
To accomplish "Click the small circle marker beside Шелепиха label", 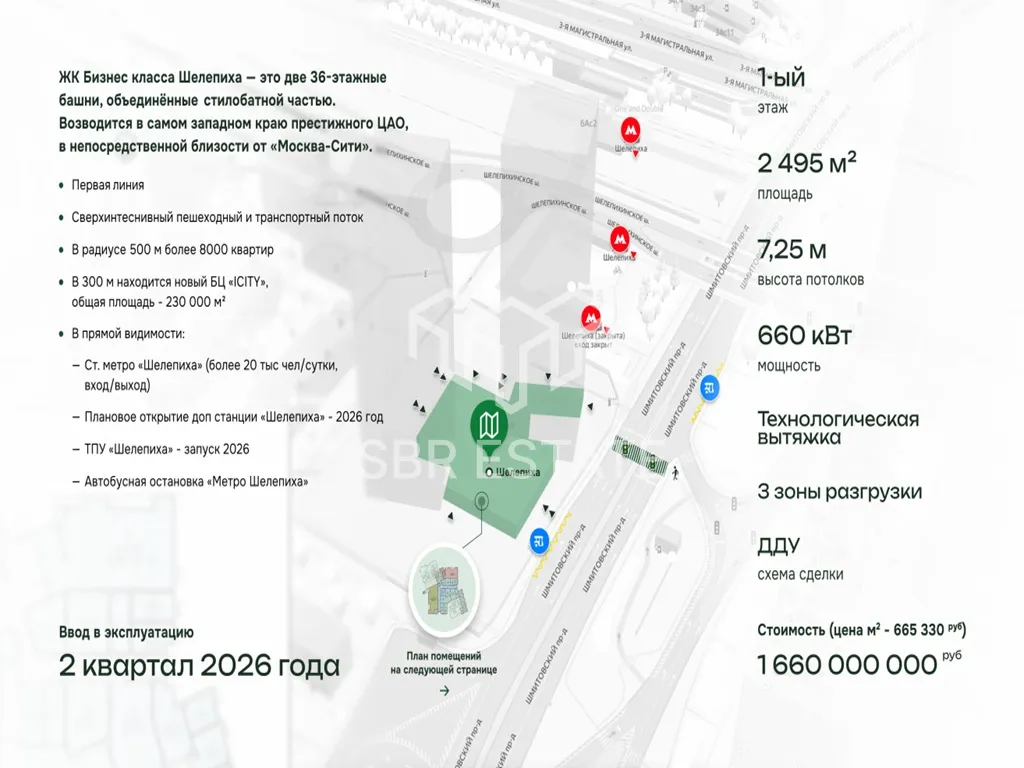I will coord(488,471).
